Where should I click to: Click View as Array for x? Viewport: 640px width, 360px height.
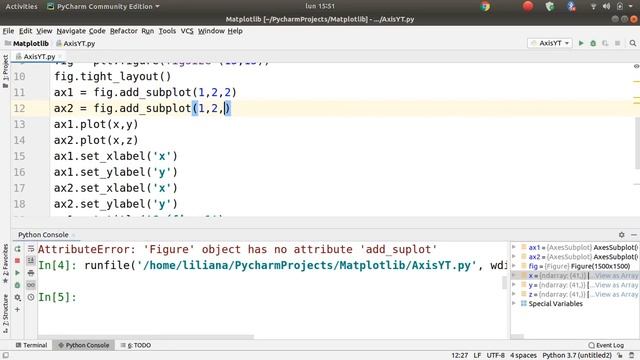pyautogui.click(x=617, y=276)
